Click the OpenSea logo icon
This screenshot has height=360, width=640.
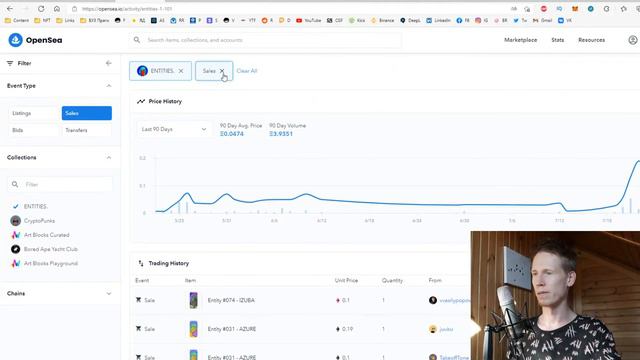(x=16, y=40)
